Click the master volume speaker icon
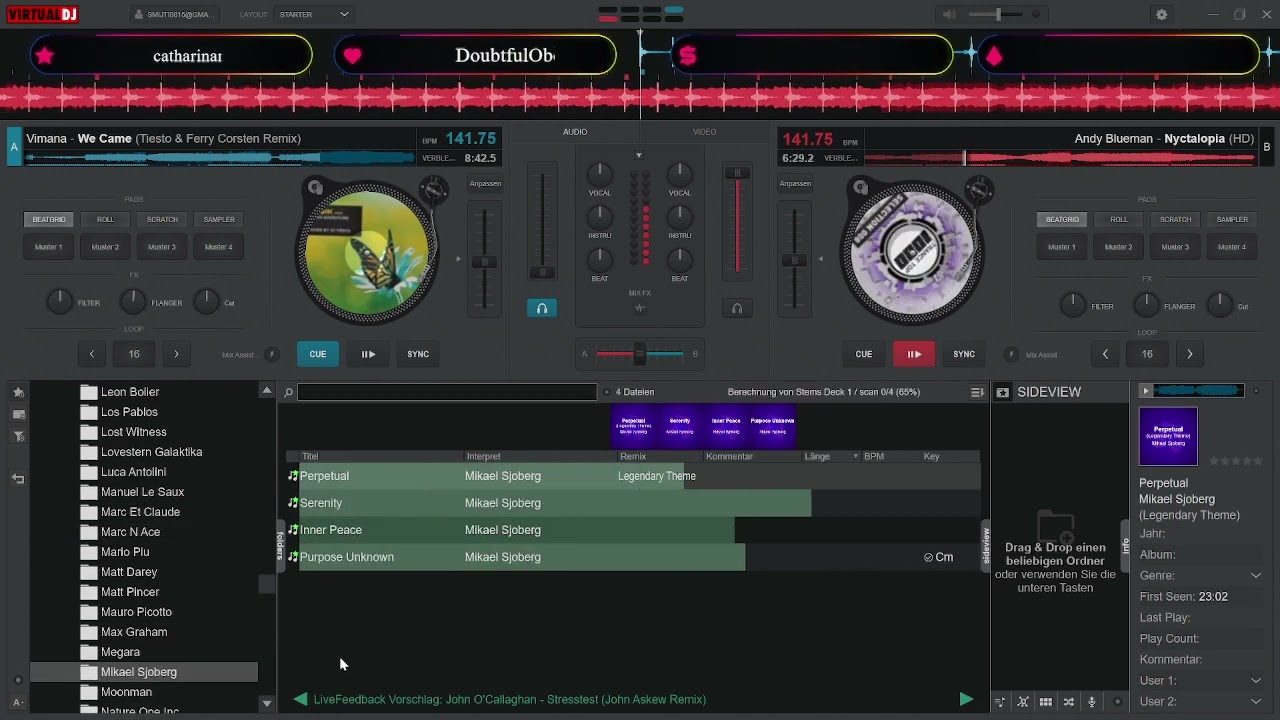This screenshot has height=720, width=1280. [x=949, y=14]
